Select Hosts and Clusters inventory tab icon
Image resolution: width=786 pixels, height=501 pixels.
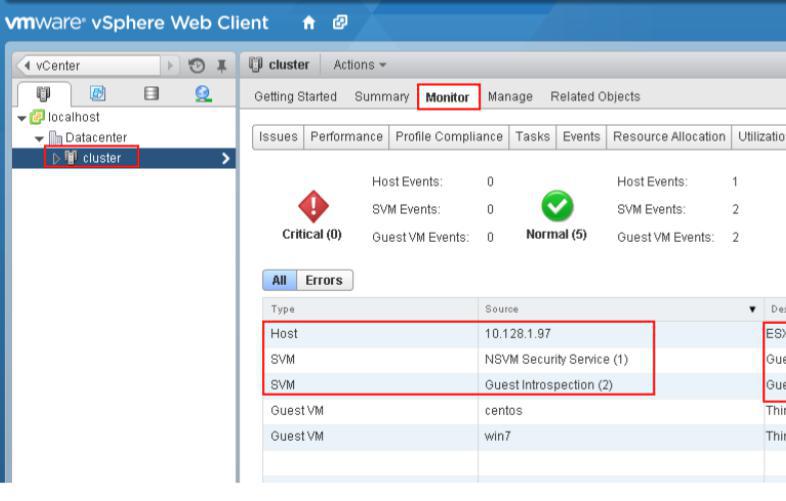44,94
